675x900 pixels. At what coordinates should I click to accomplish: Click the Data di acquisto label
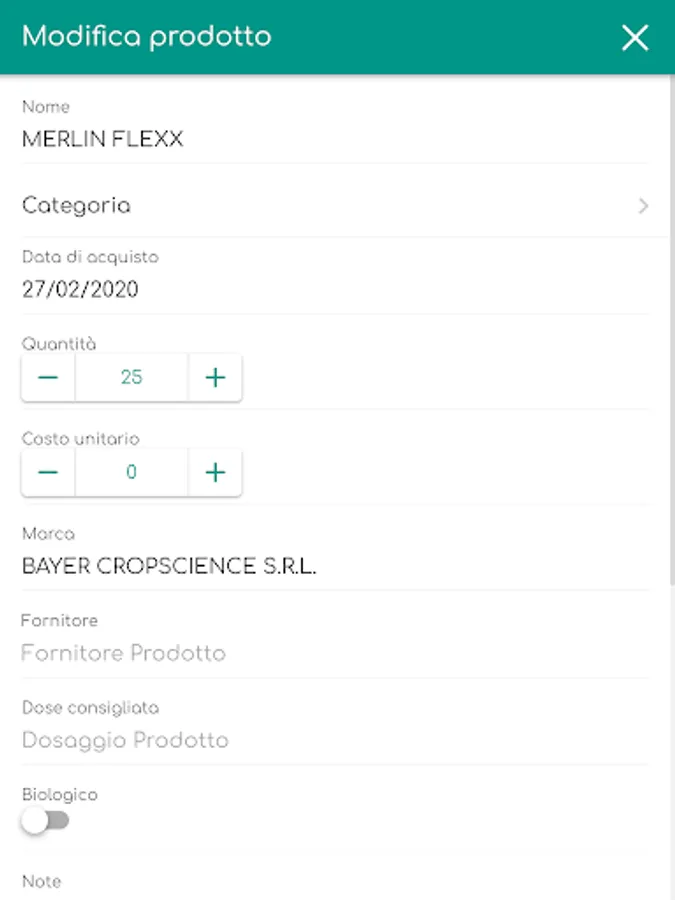90,257
